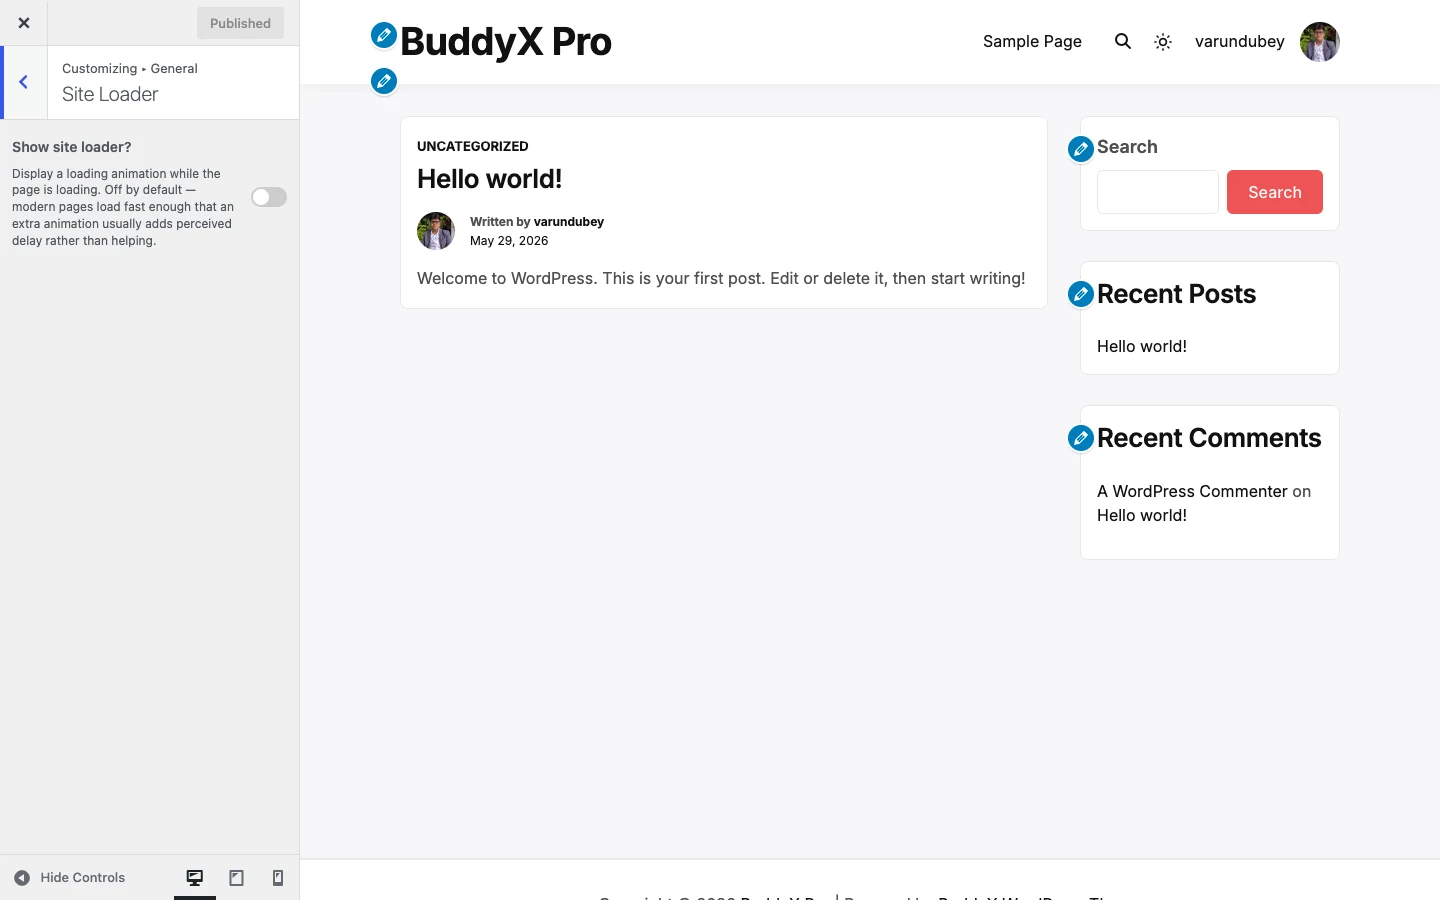The height and width of the screenshot is (900, 1440).
Task: Toggle dark mode with the sun icon
Action: coord(1163,42)
